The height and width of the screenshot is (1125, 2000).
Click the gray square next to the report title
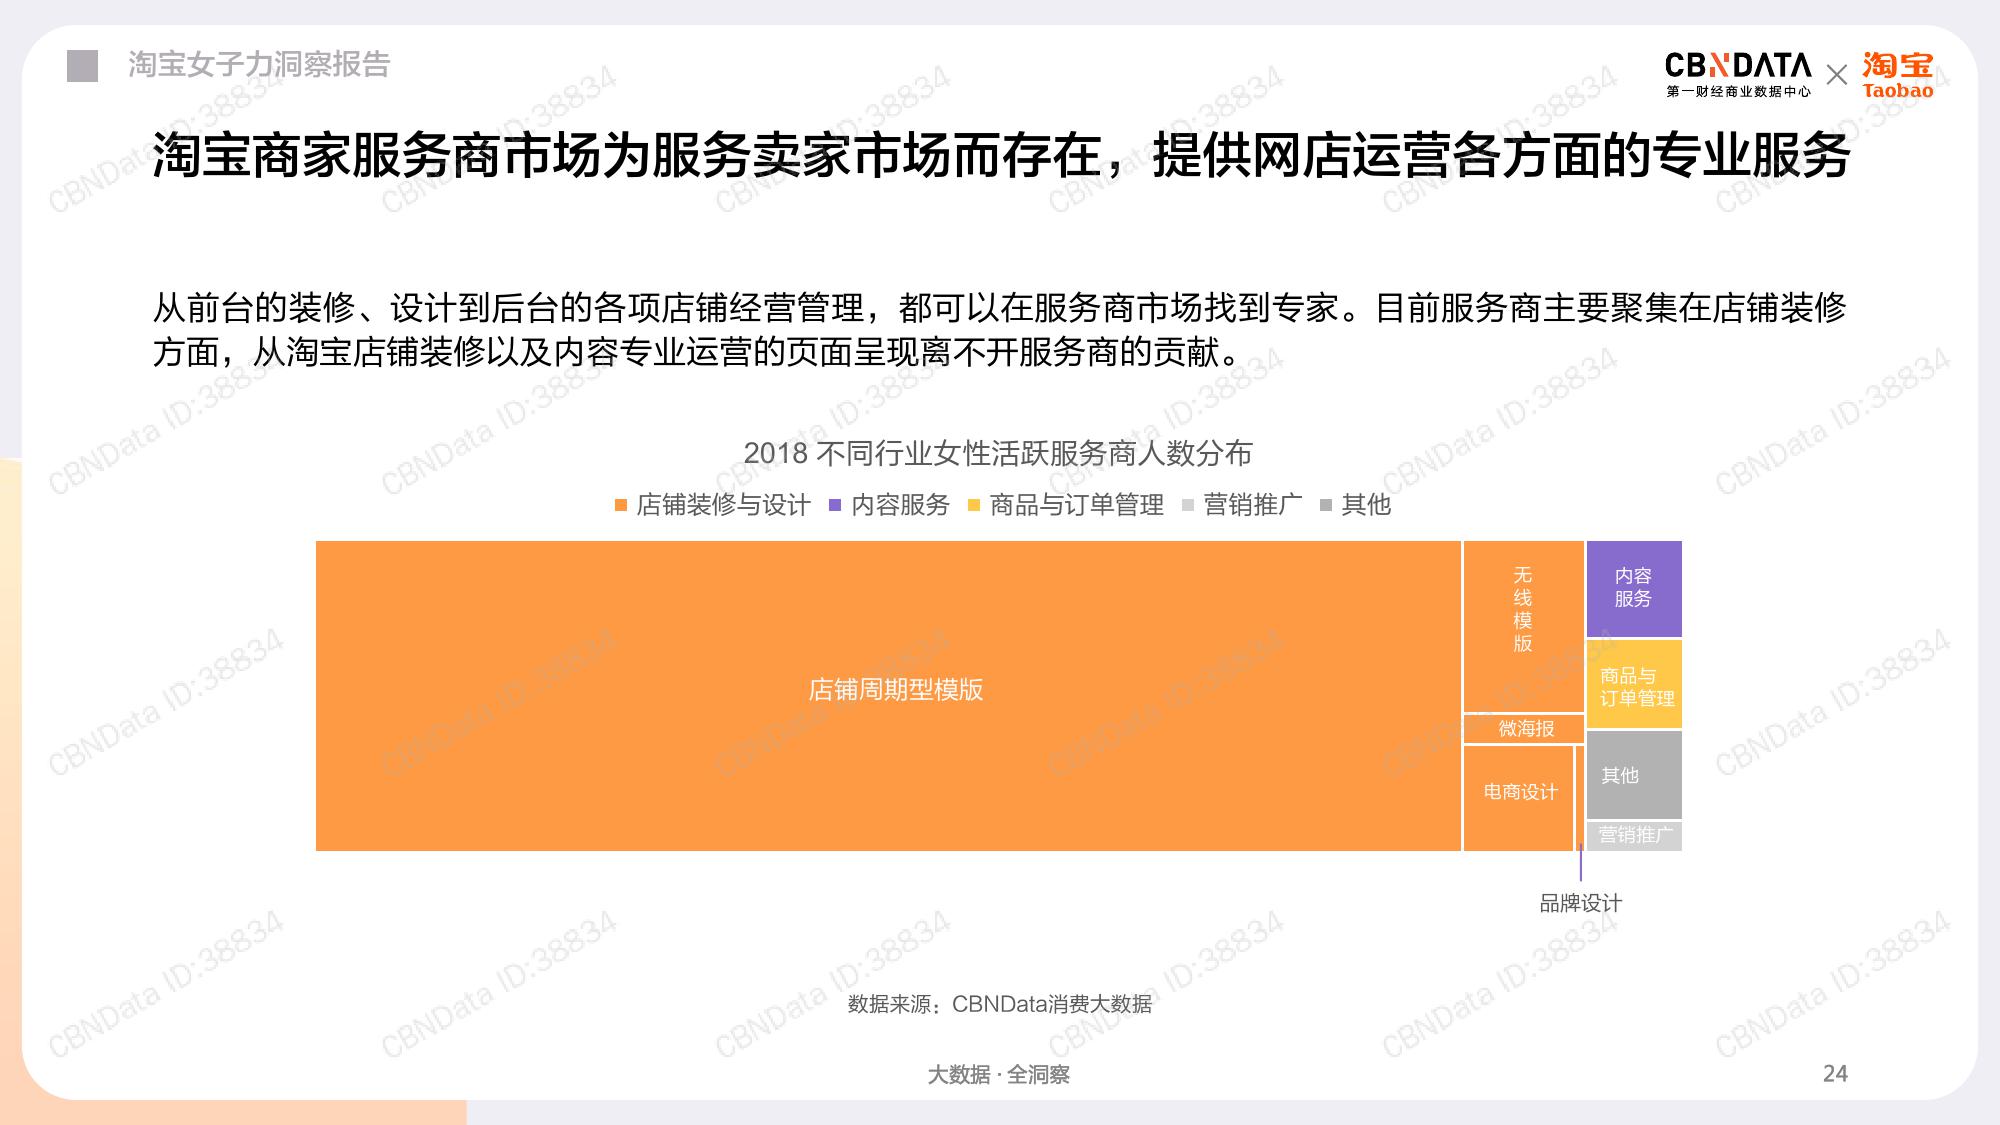pyautogui.click(x=82, y=66)
